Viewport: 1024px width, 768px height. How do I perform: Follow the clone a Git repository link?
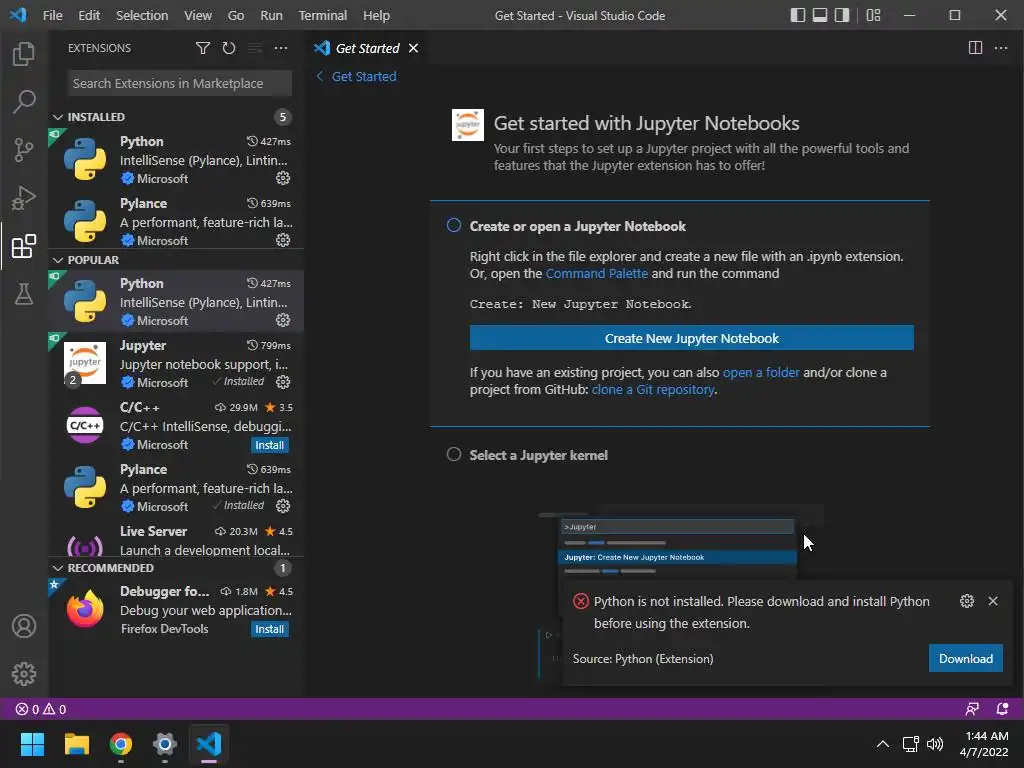point(652,389)
